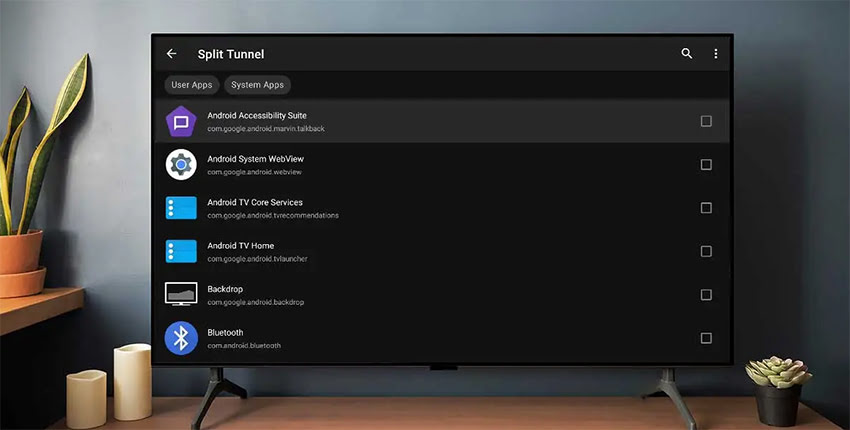Toggle the Android TV Home checkbox

point(706,252)
